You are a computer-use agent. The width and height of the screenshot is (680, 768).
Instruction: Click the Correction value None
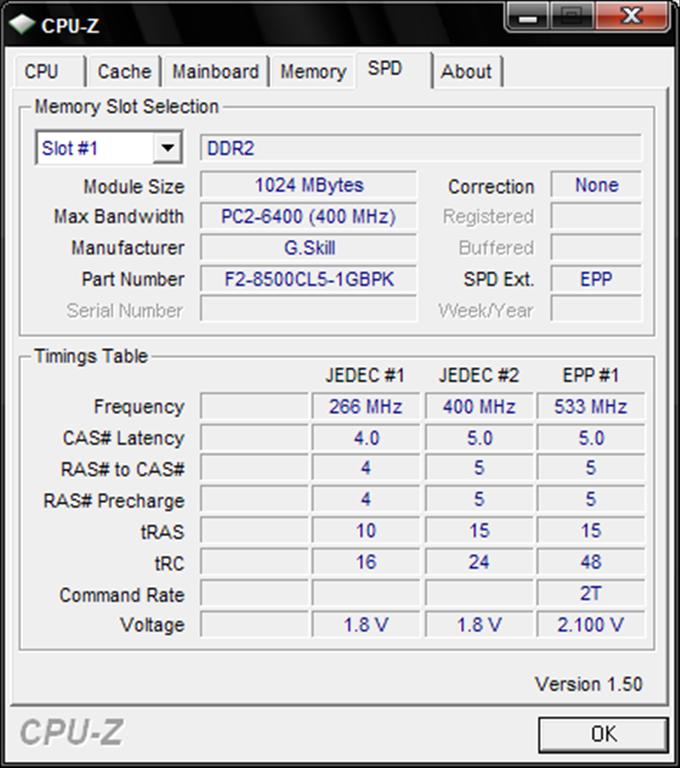pyautogui.click(x=596, y=185)
